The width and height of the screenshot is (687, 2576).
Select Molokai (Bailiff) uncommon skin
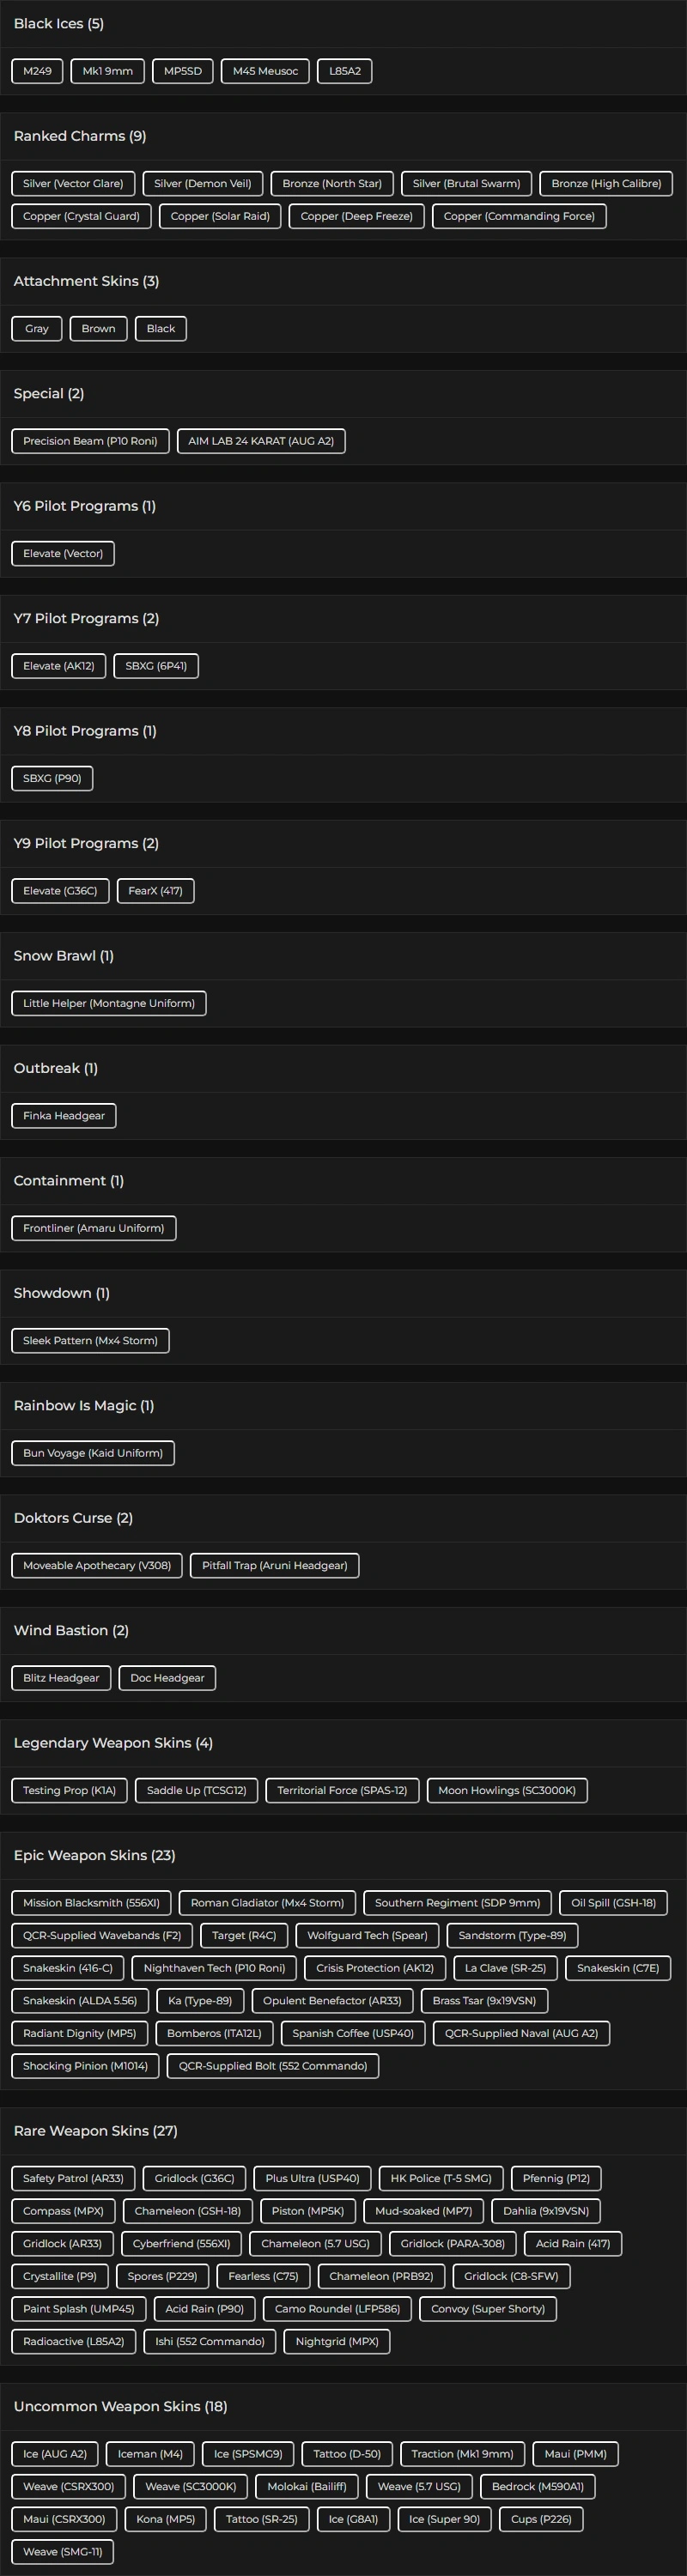(x=306, y=2486)
